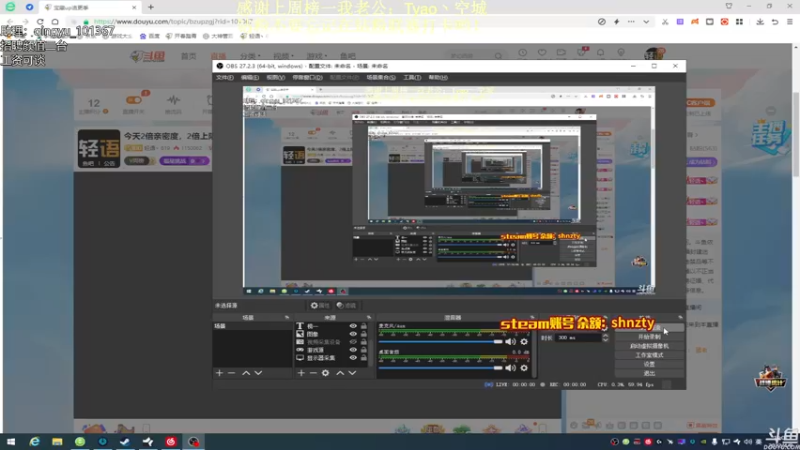Screen dimensions: 800x450
Task: Click the microphone volume slider
Action: 440,342
